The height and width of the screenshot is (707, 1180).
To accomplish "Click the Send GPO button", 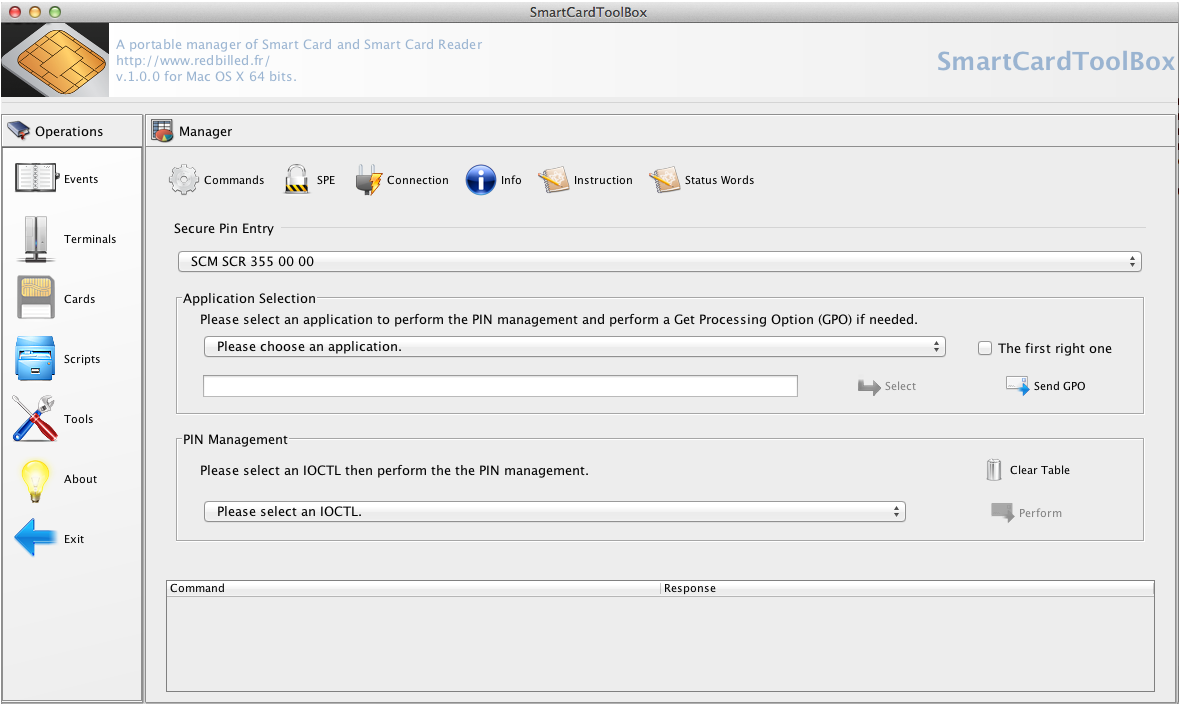I will (1046, 386).
